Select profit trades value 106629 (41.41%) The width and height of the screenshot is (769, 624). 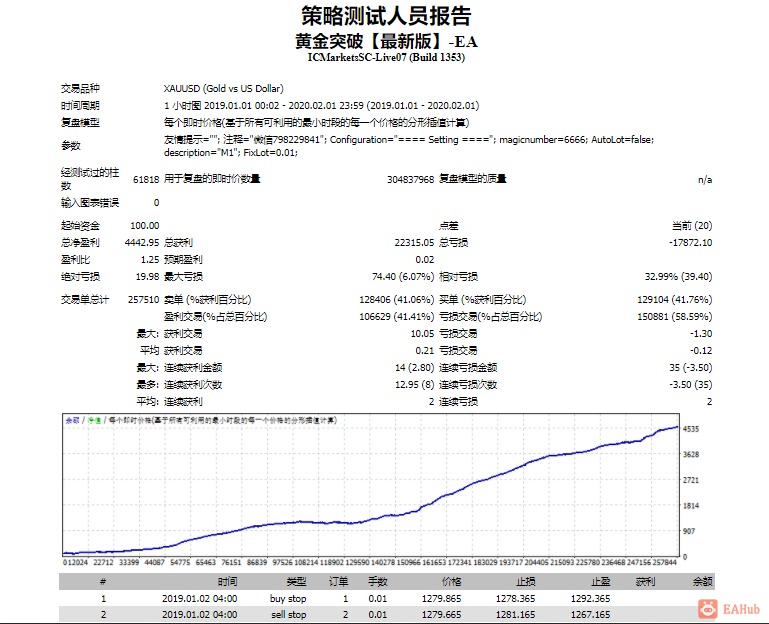coord(397,317)
